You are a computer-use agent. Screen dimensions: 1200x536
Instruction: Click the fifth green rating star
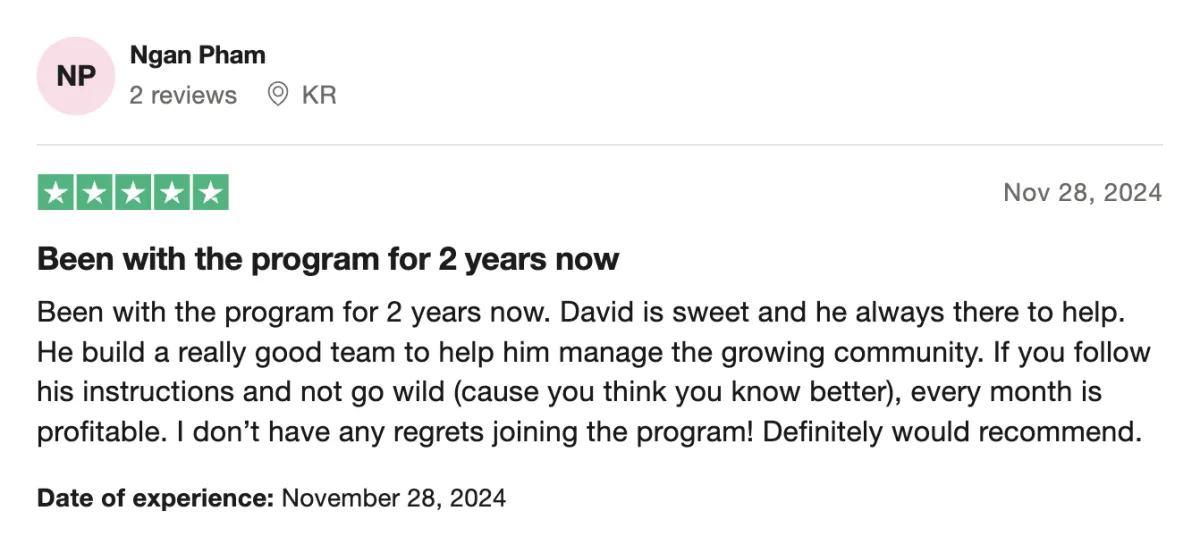(209, 192)
